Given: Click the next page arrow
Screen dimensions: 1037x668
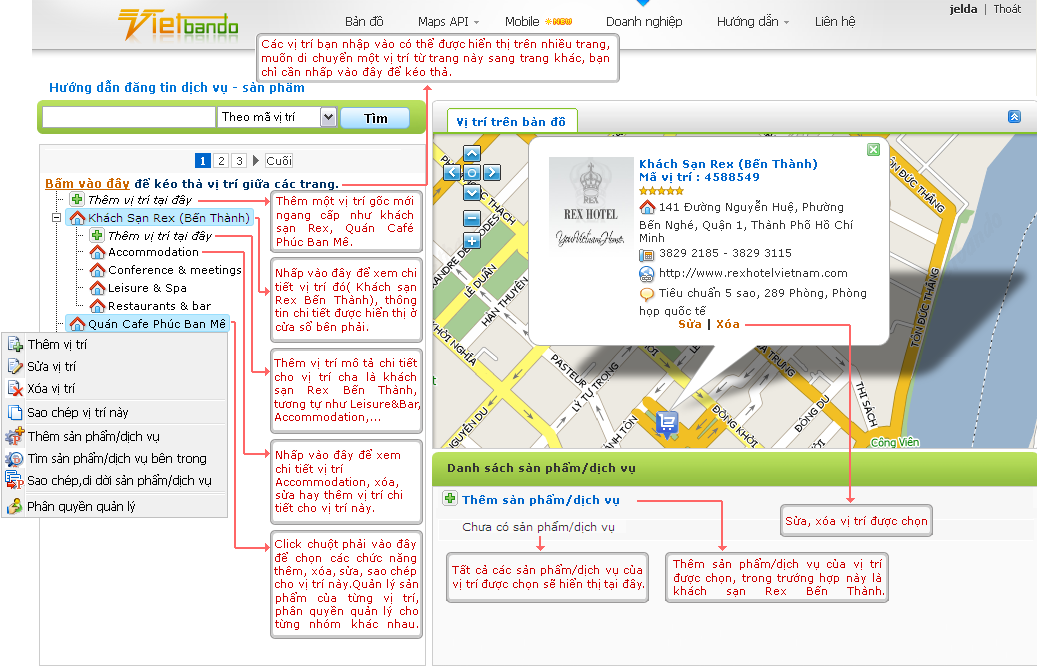Looking at the screenshot, I should [255, 161].
